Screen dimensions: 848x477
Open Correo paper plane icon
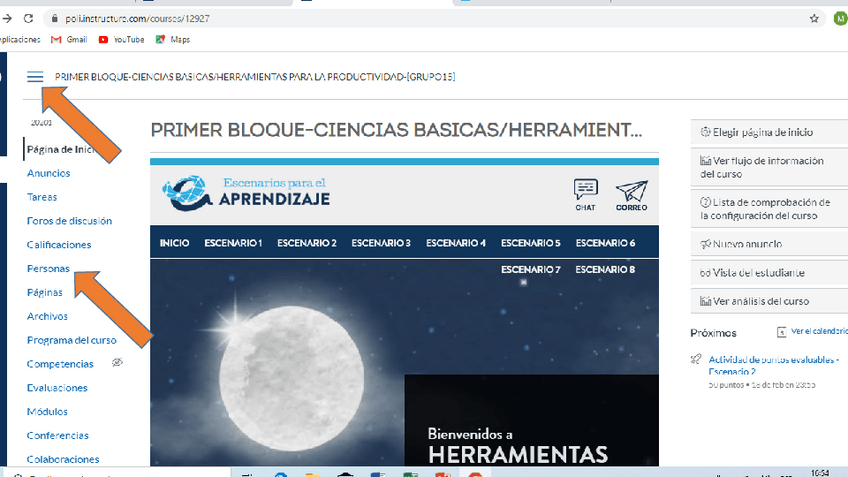click(x=631, y=191)
